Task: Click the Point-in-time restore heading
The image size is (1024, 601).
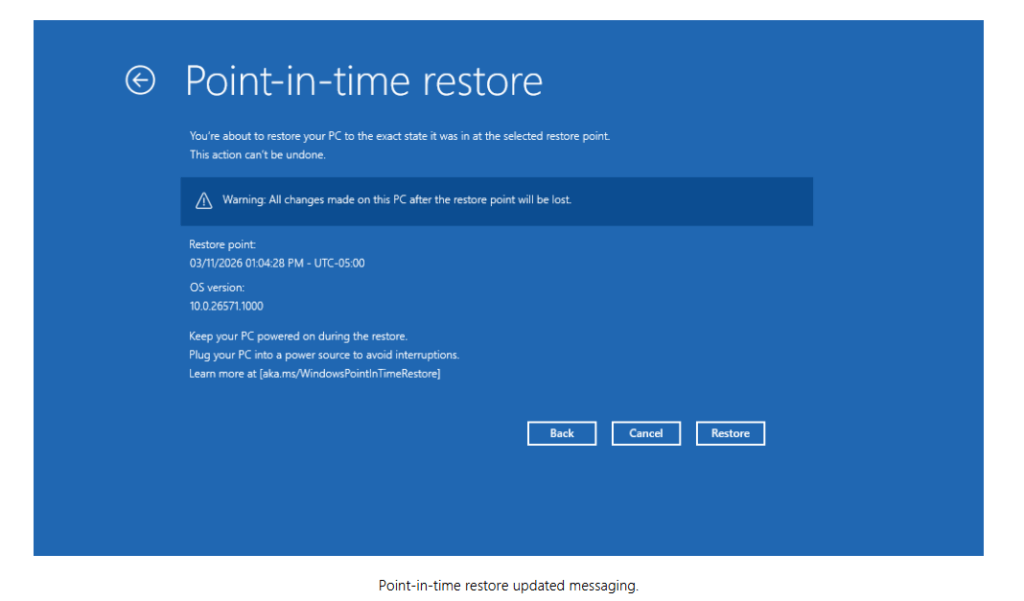Action: tap(364, 80)
